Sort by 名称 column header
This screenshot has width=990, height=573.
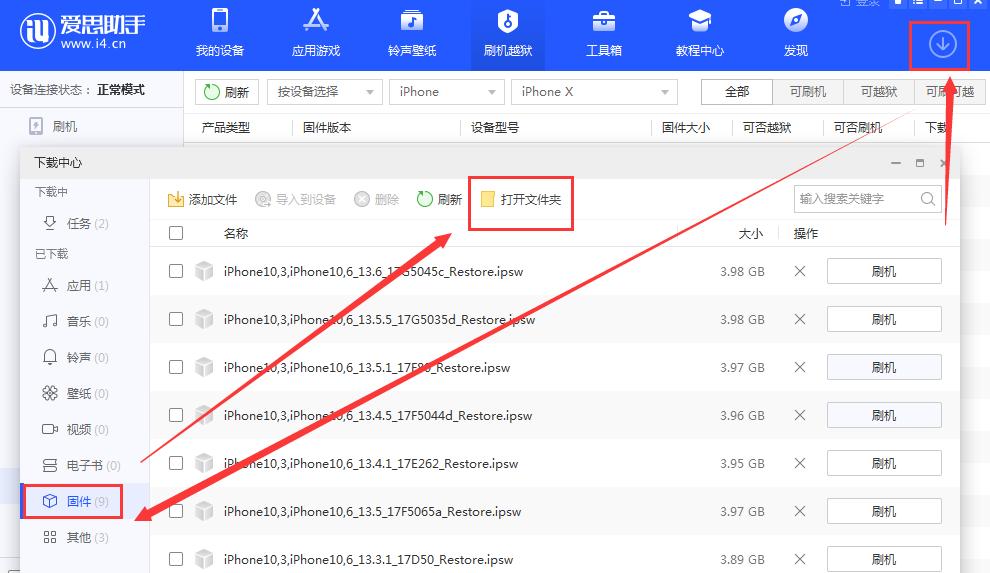[x=236, y=233]
